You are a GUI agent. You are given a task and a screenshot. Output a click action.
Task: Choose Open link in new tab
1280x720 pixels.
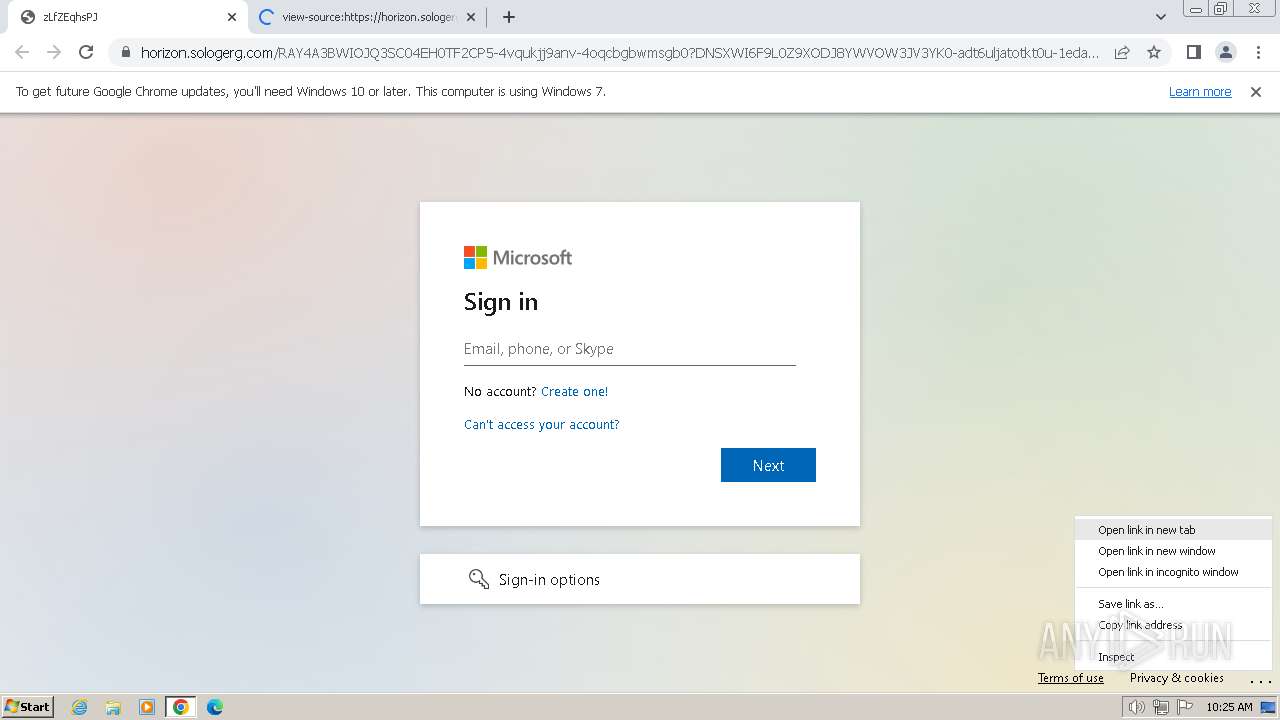(x=1173, y=530)
